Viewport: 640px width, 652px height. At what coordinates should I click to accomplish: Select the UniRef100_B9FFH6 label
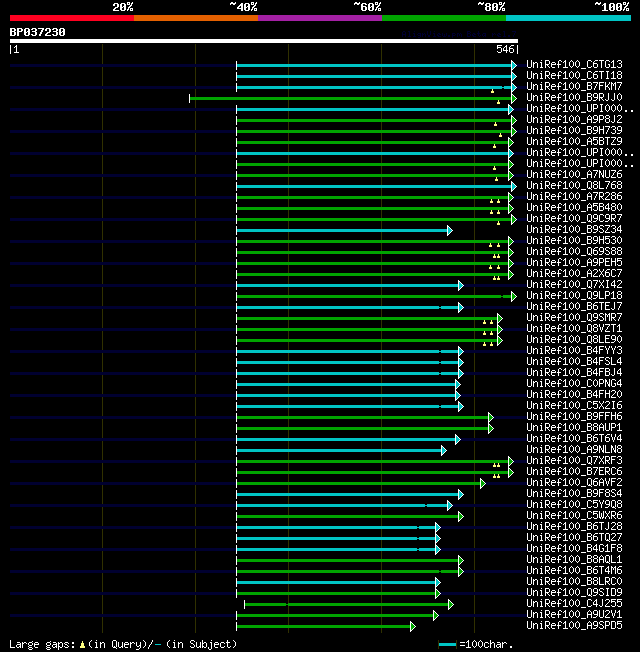(574, 417)
